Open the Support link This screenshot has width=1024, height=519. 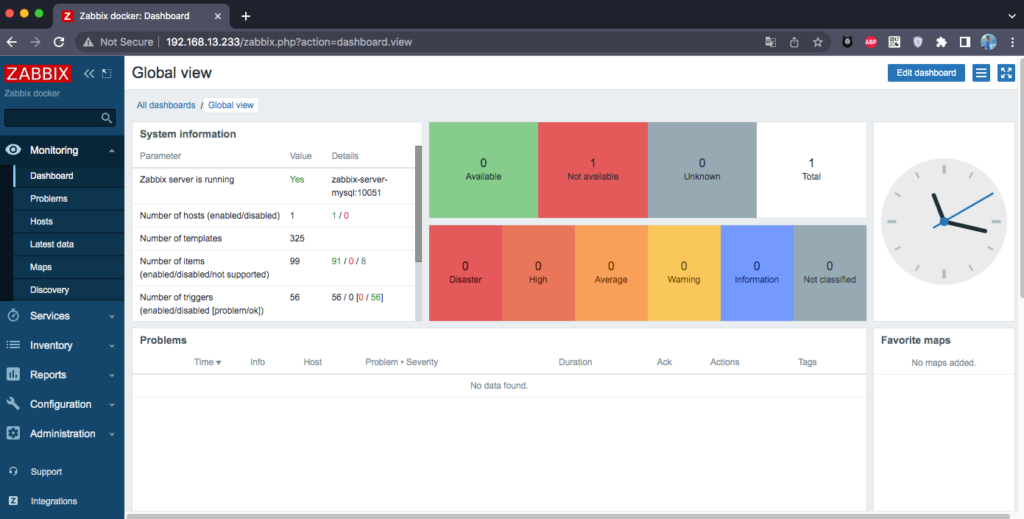pos(46,471)
